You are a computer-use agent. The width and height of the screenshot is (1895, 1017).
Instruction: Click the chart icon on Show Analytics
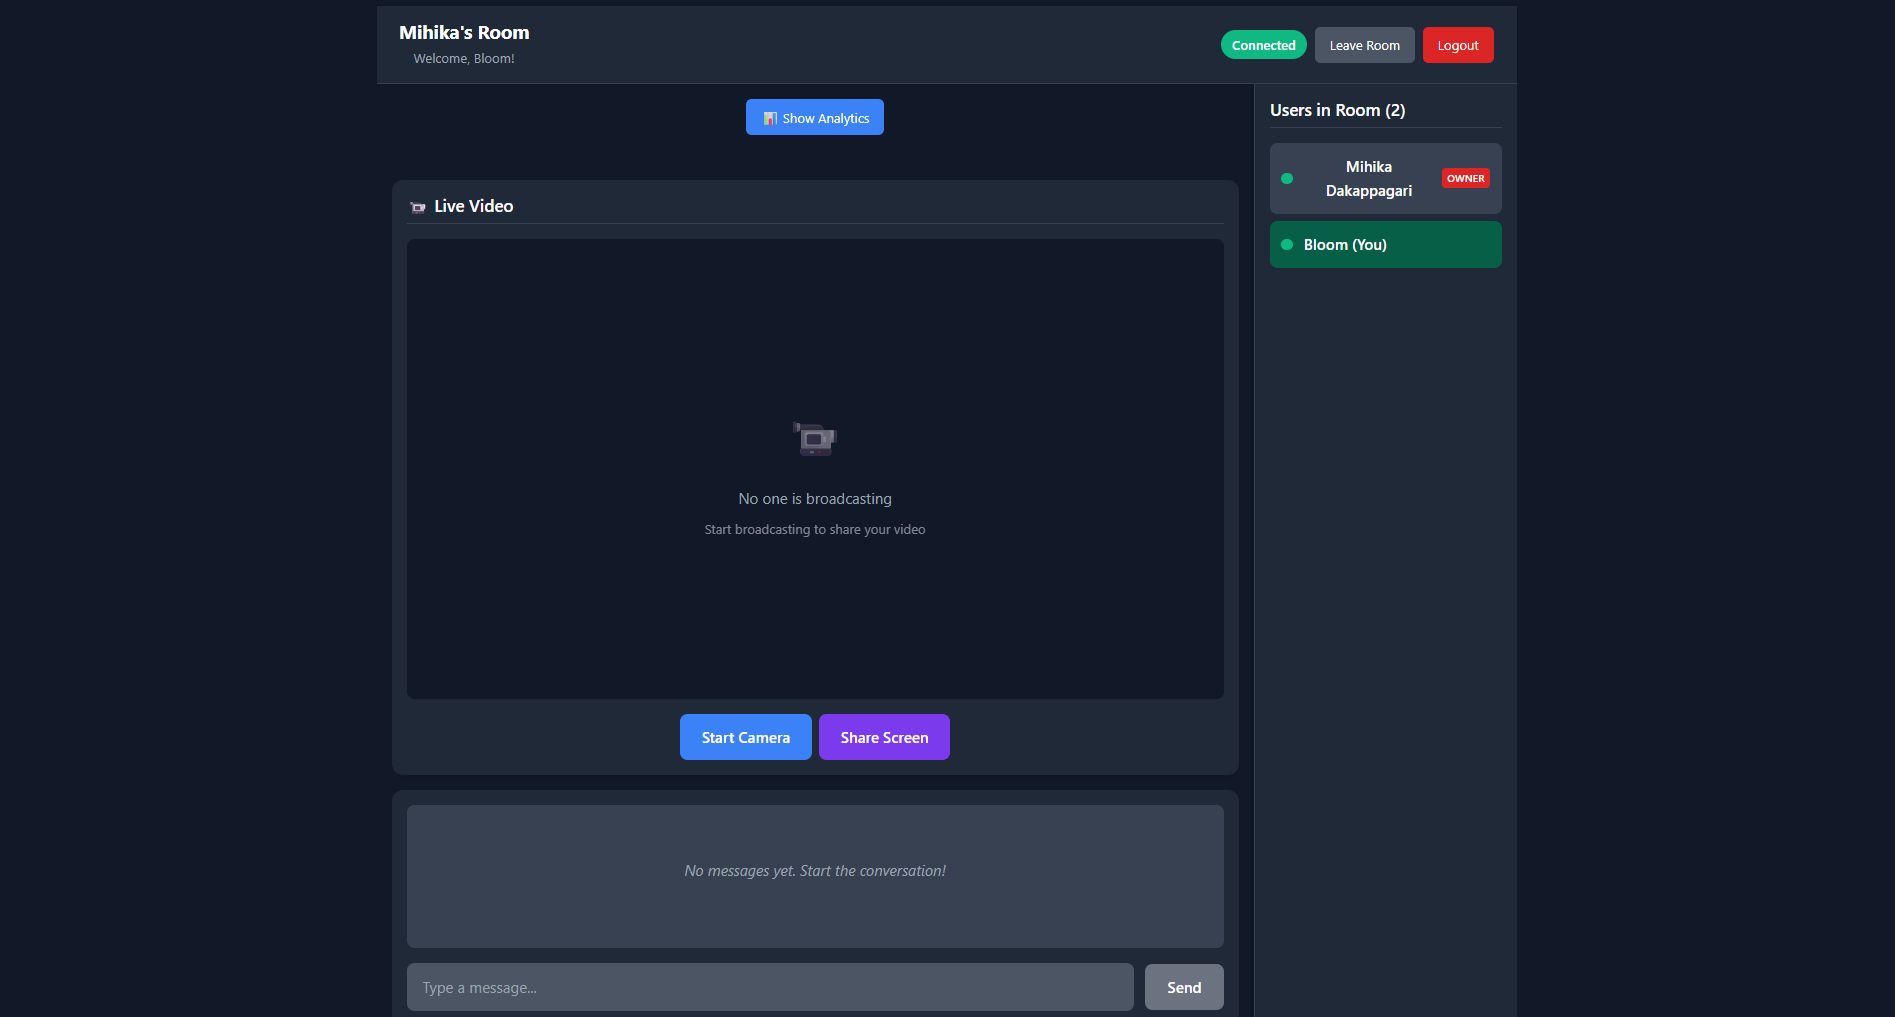click(769, 118)
